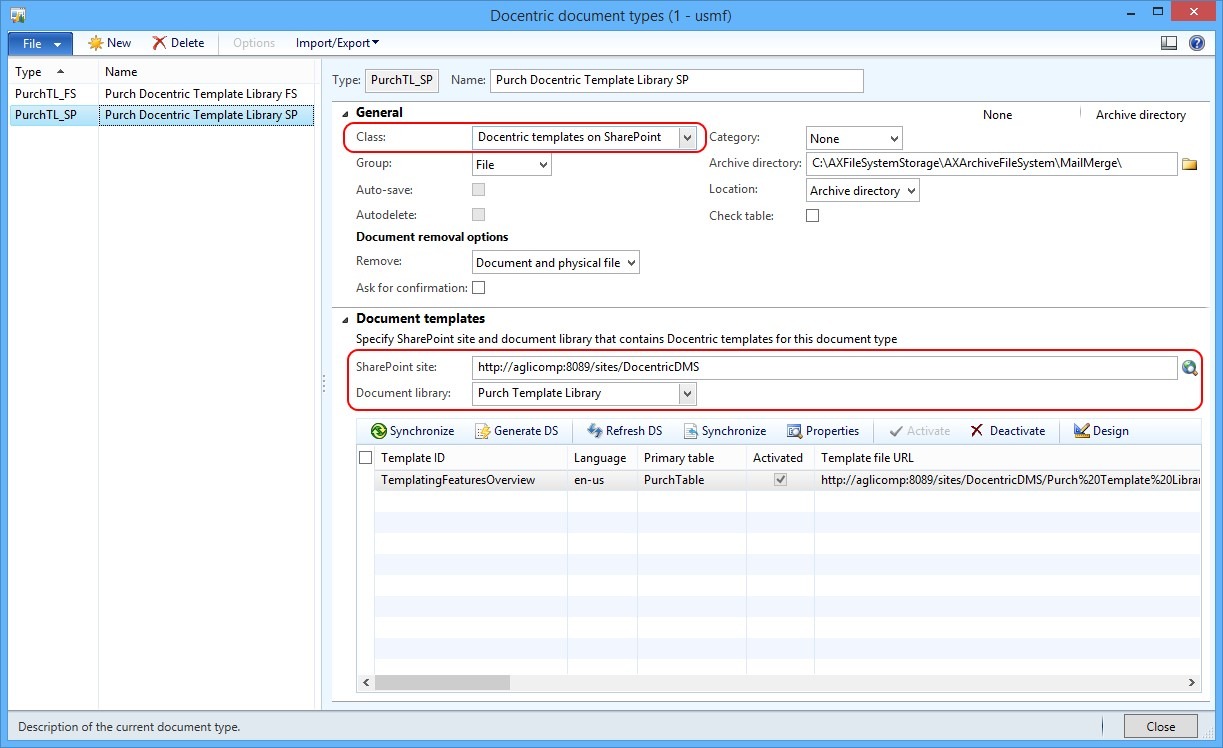This screenshot has height=748, width=1223.
Task: Sort by the Name column header
Action: (207, 72)
